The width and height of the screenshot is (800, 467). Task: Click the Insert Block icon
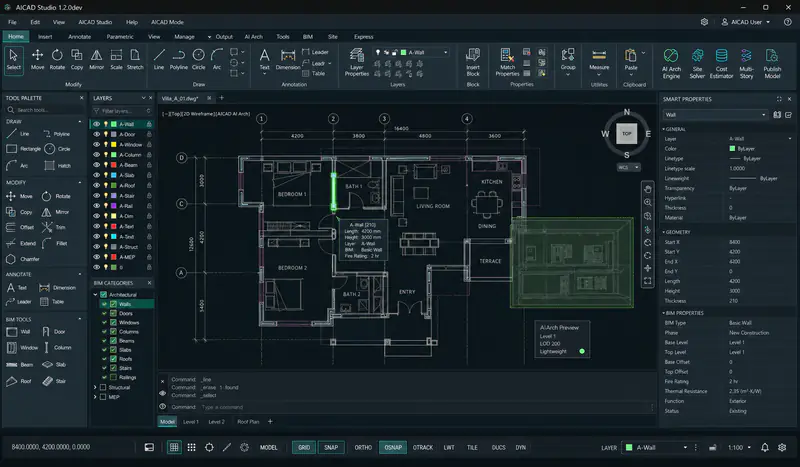point(473,62)
